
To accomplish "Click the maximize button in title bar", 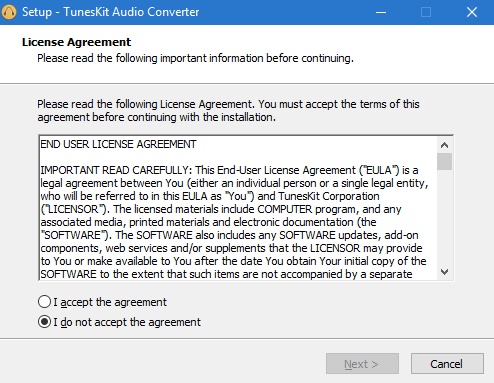I will (x=426, y=12).
